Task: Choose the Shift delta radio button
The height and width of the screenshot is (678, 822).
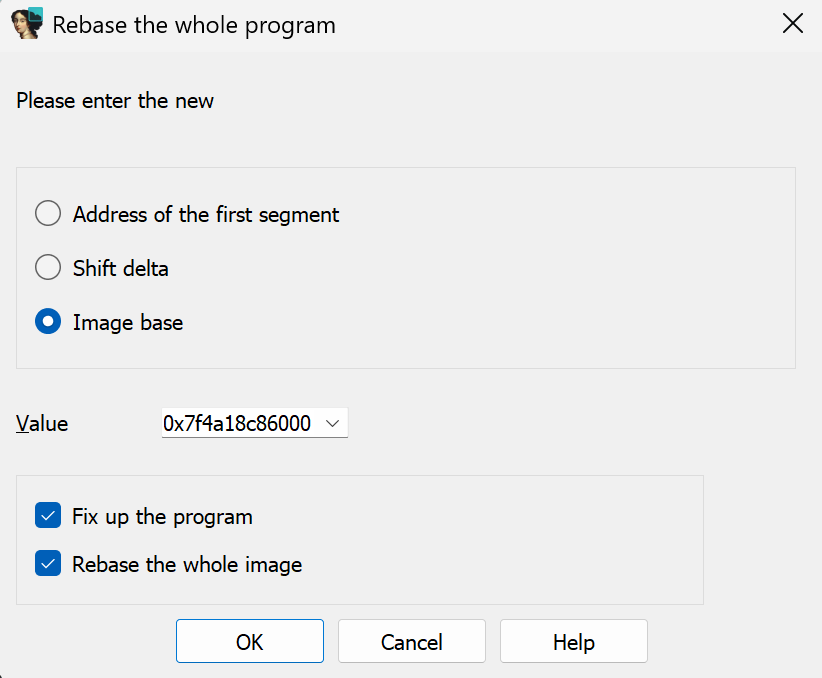Action: [48, 267]
